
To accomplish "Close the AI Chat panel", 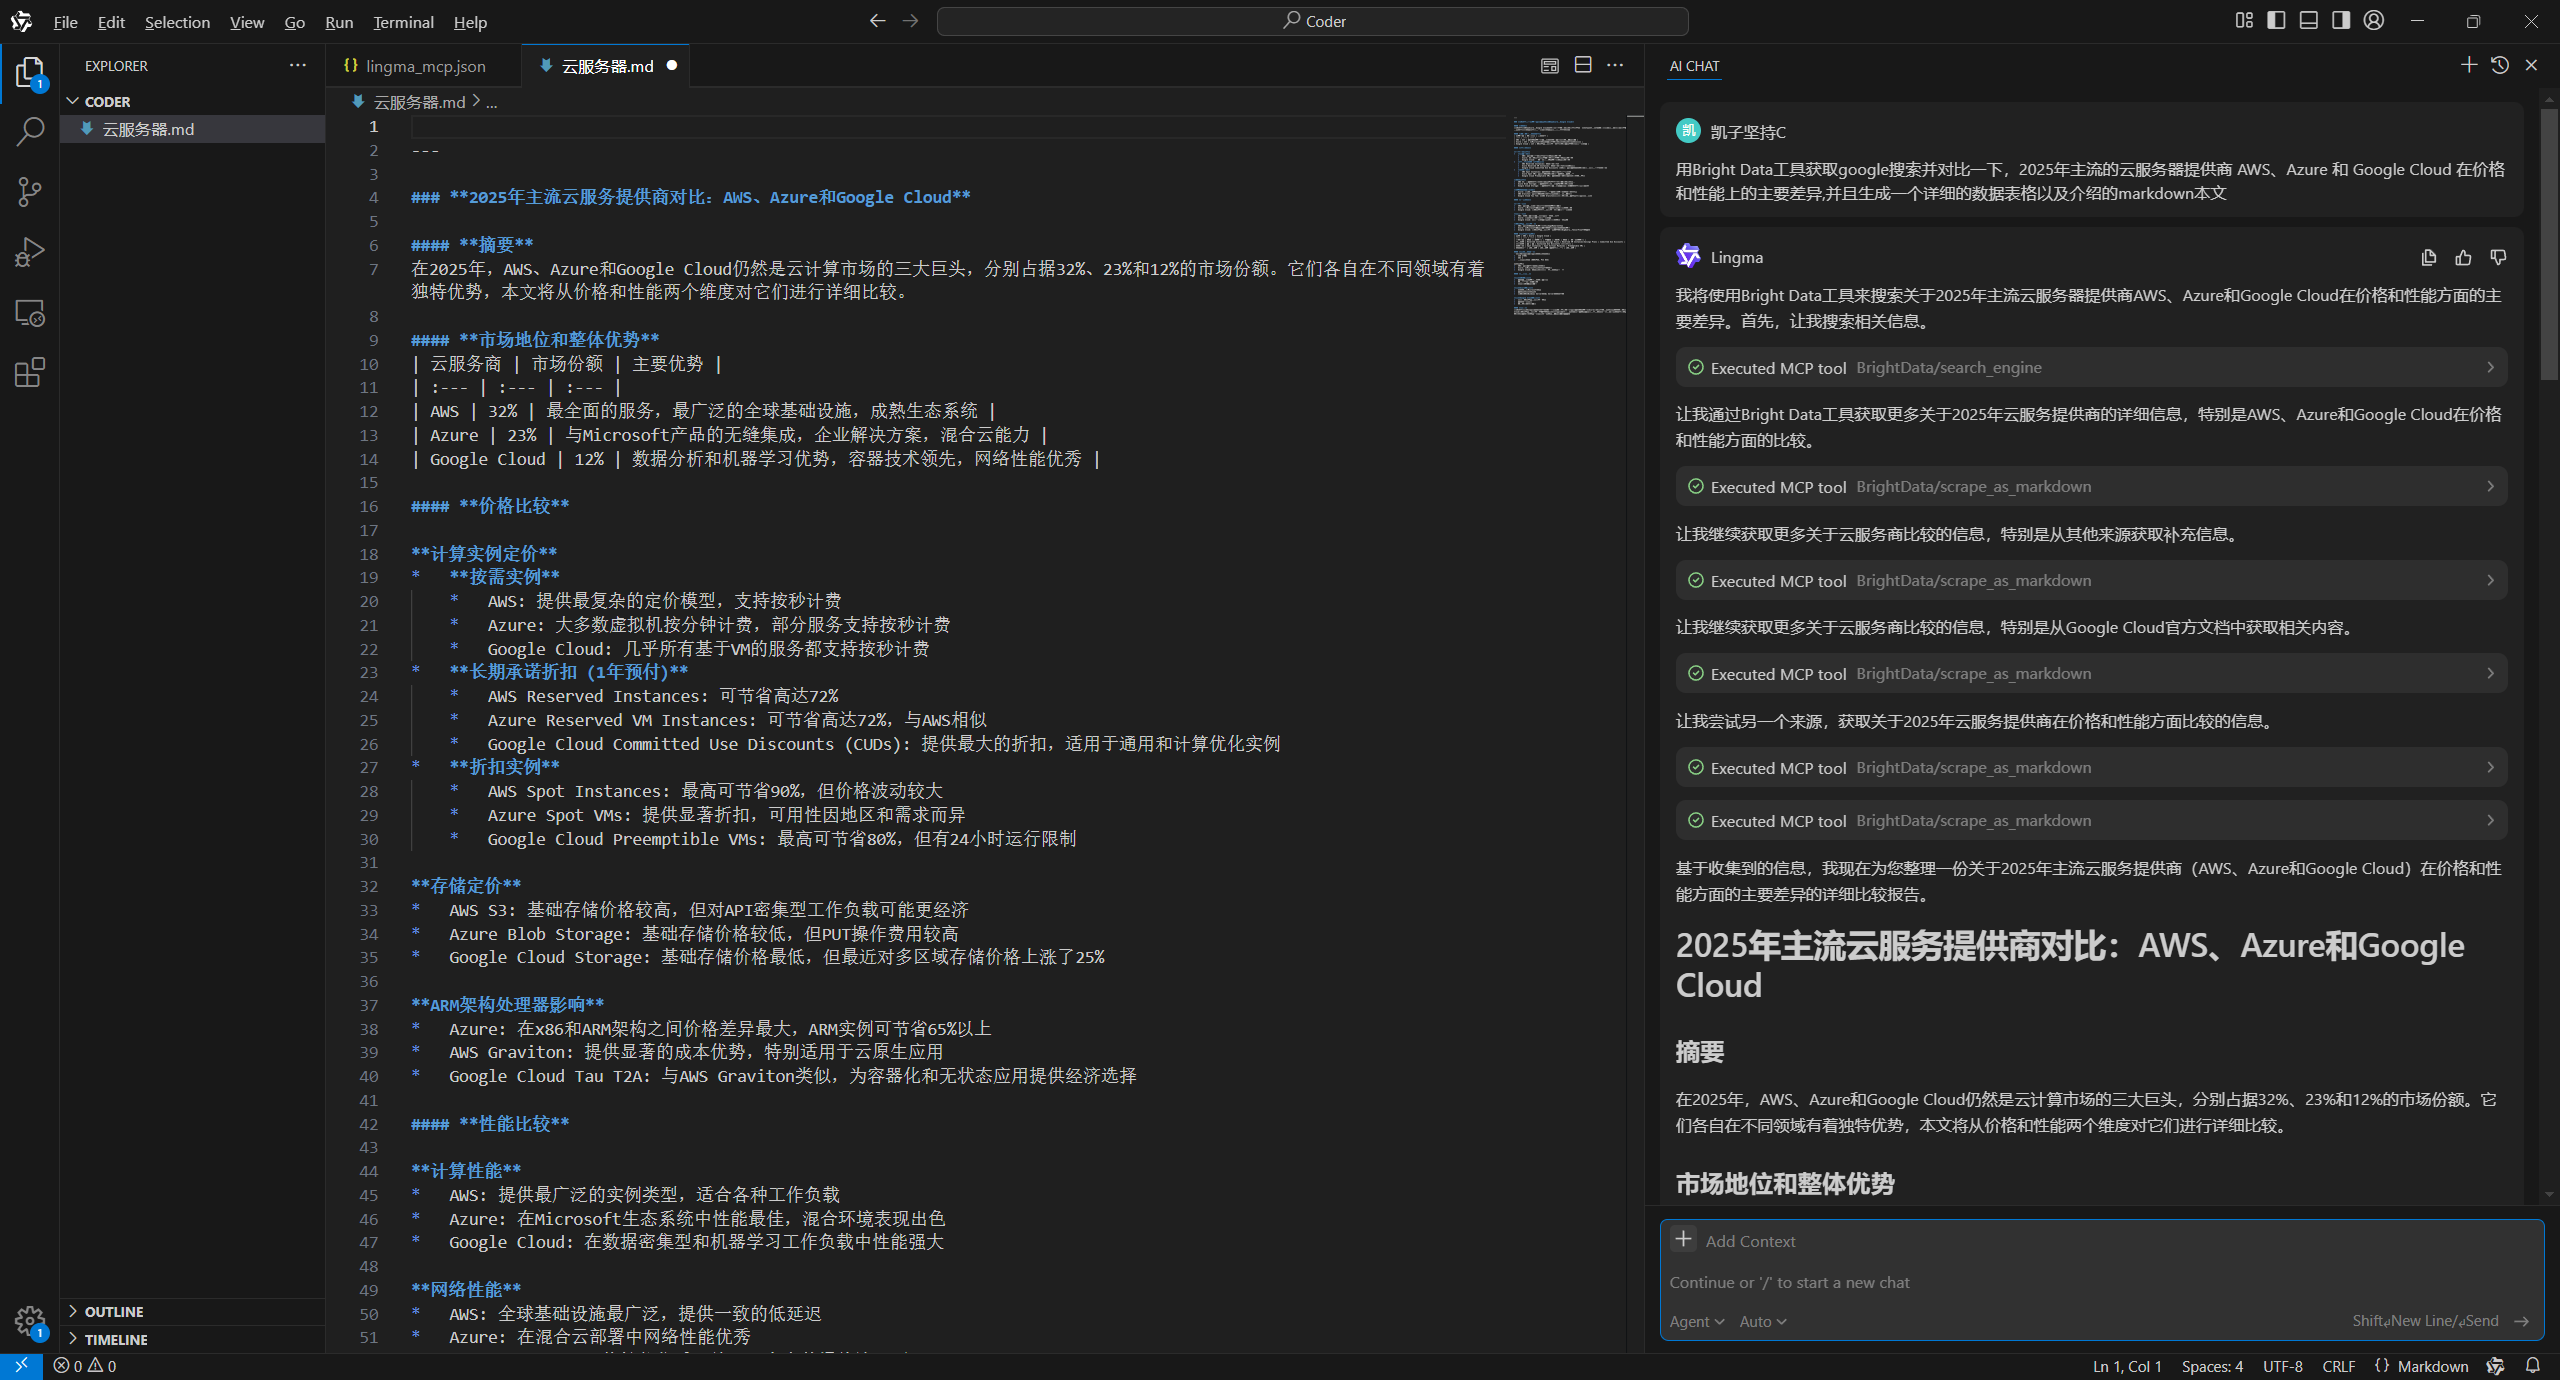I will (2532, 66).
